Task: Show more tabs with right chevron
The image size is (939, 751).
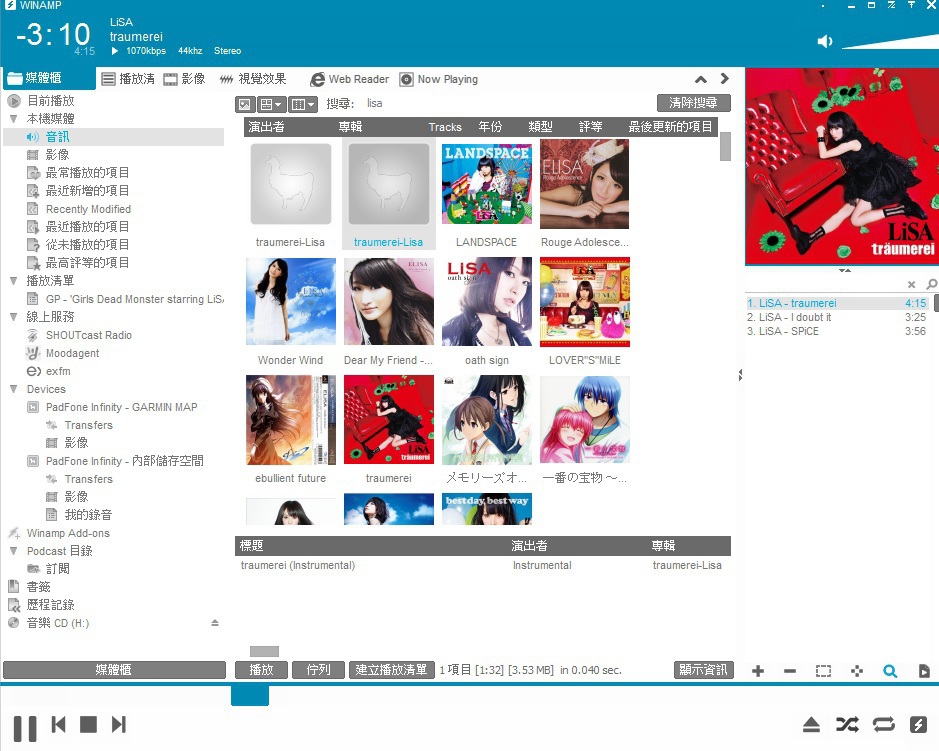Action: pyautogui.click(x=725, y=78)
